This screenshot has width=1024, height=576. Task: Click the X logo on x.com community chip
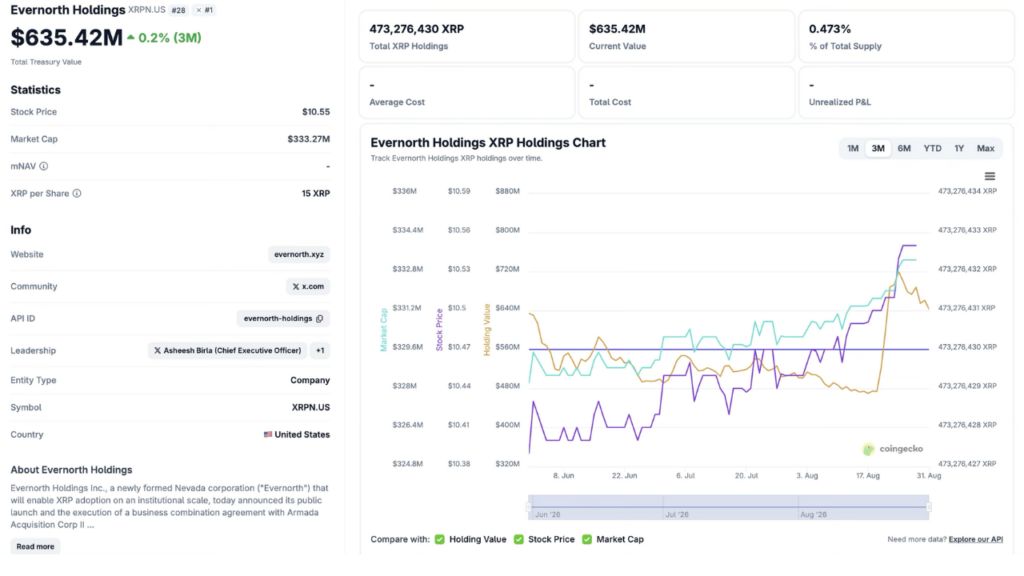[x=296, y=287]
